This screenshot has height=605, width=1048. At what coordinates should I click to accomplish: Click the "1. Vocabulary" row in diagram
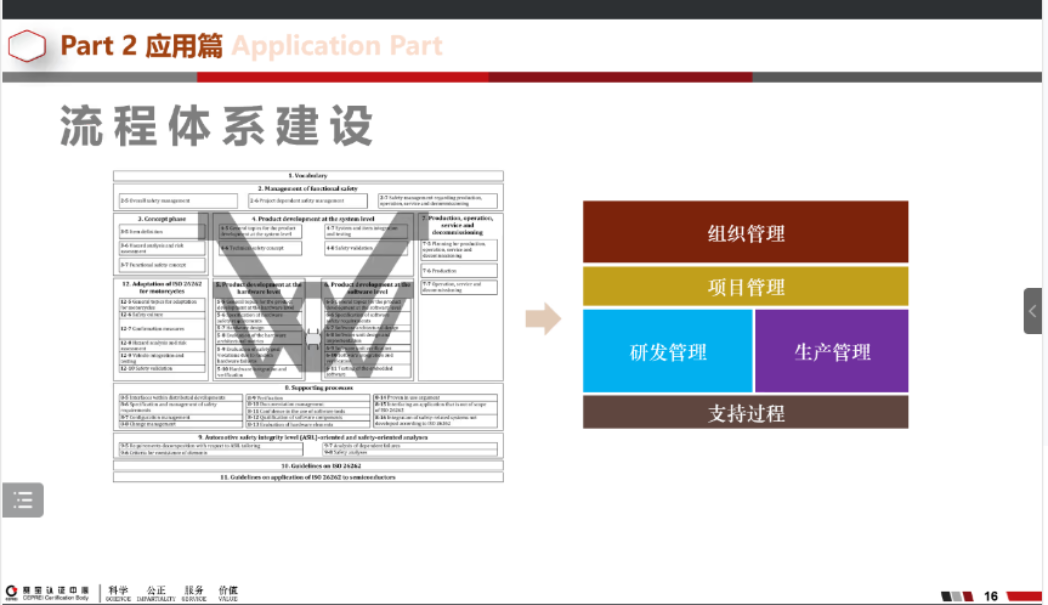coord(308,176)
